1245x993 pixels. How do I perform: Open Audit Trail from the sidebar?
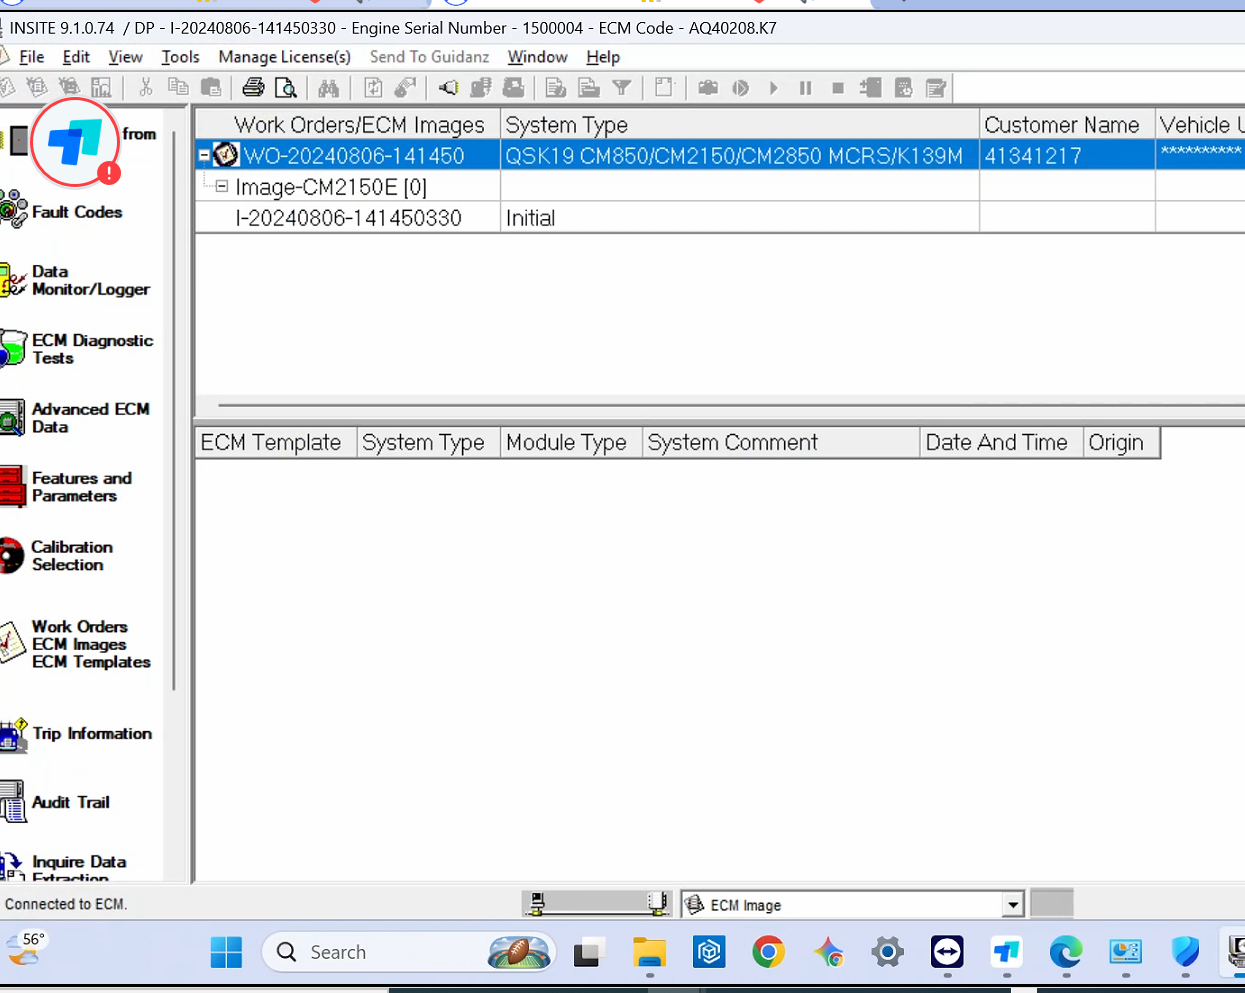[x=55, y=802]
